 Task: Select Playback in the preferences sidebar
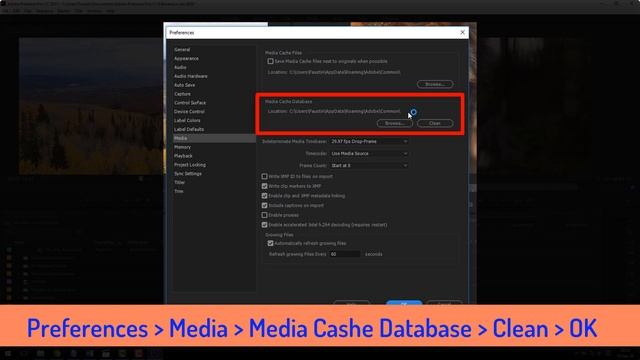point(183,156)
